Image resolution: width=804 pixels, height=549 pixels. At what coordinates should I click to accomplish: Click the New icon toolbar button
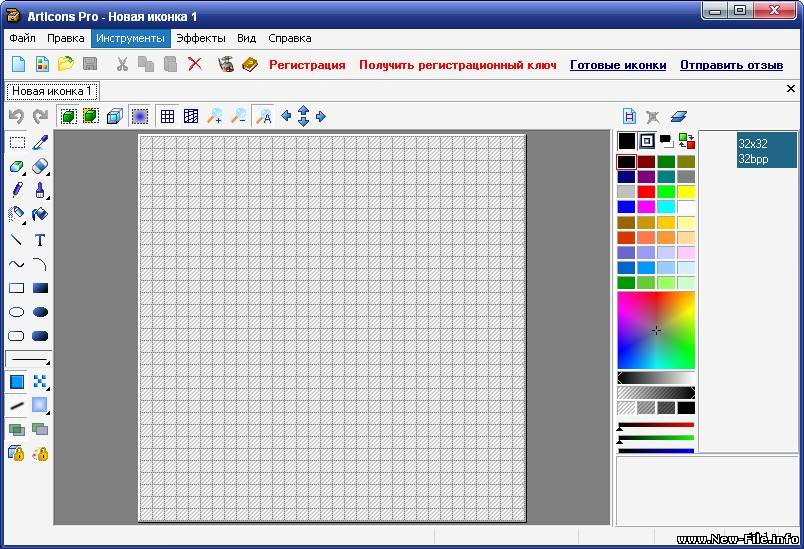[18, 64]
